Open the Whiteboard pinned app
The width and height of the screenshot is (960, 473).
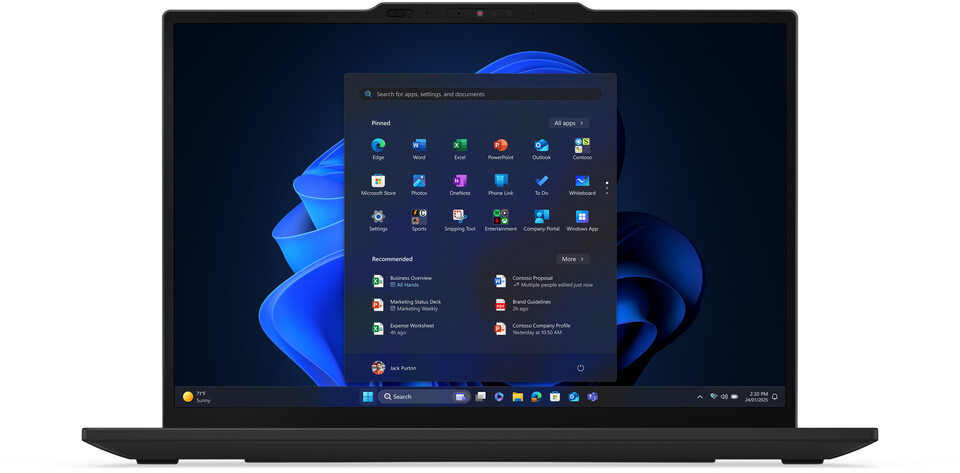coord(582,182)
